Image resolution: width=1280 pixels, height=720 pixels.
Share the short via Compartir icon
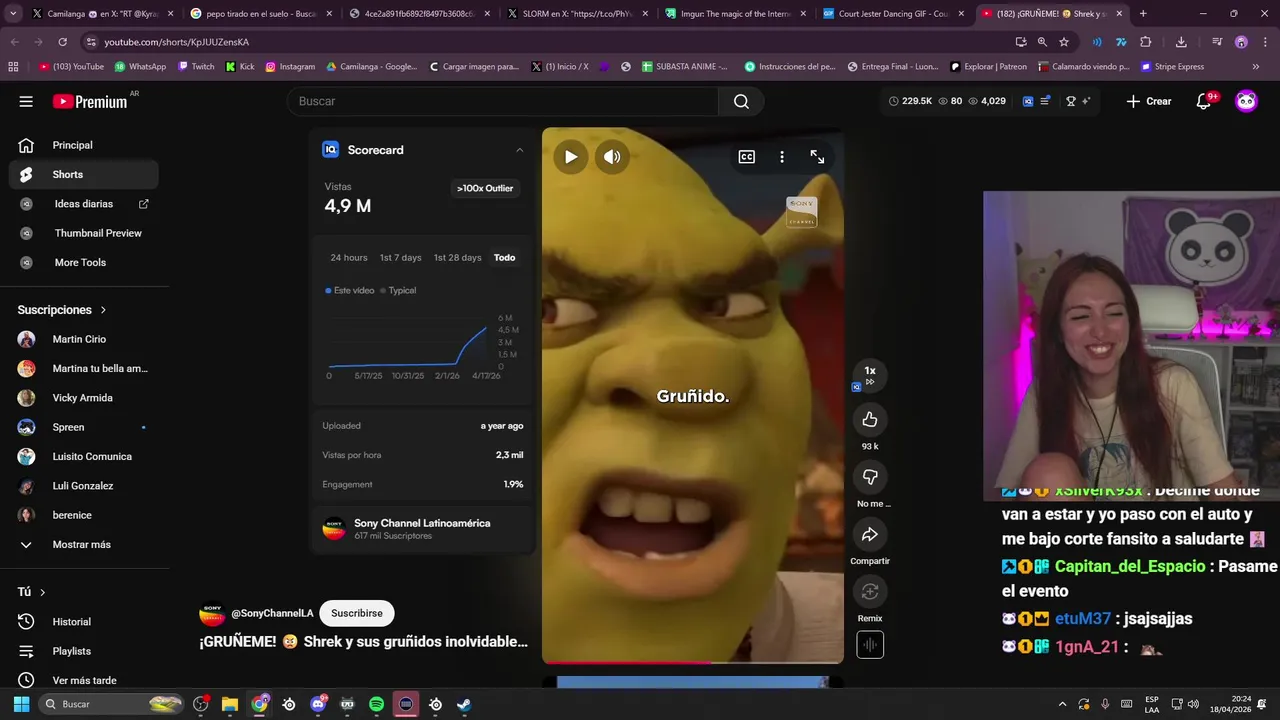pos(870,535)
